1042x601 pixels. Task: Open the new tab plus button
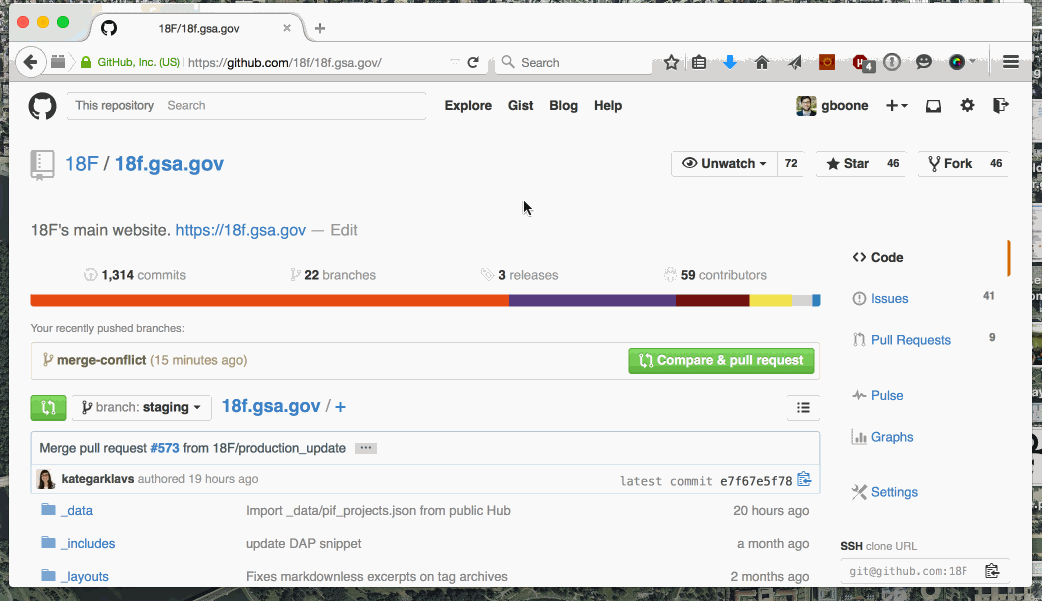tap(320, 28)
